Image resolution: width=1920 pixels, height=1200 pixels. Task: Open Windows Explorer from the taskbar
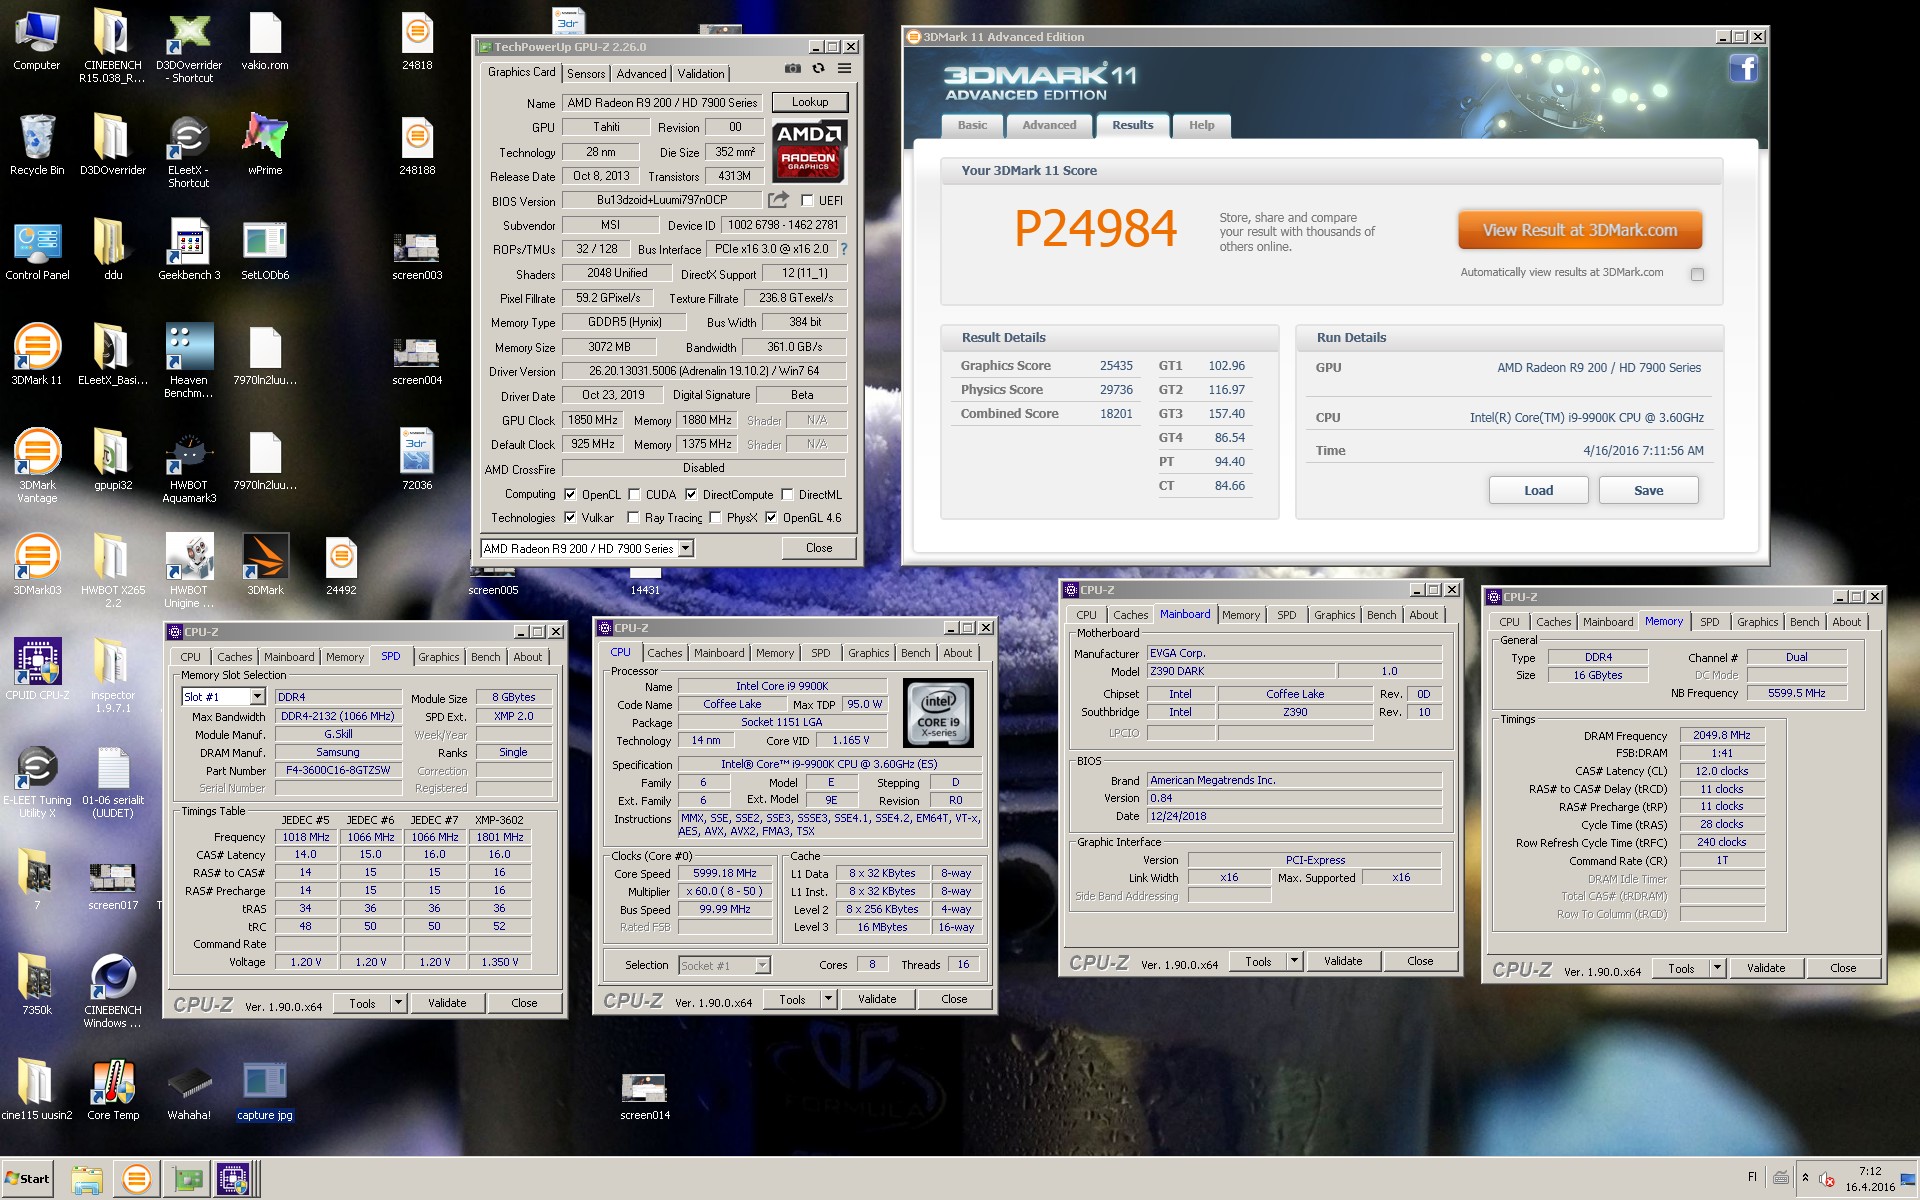tap(87, 1179)
